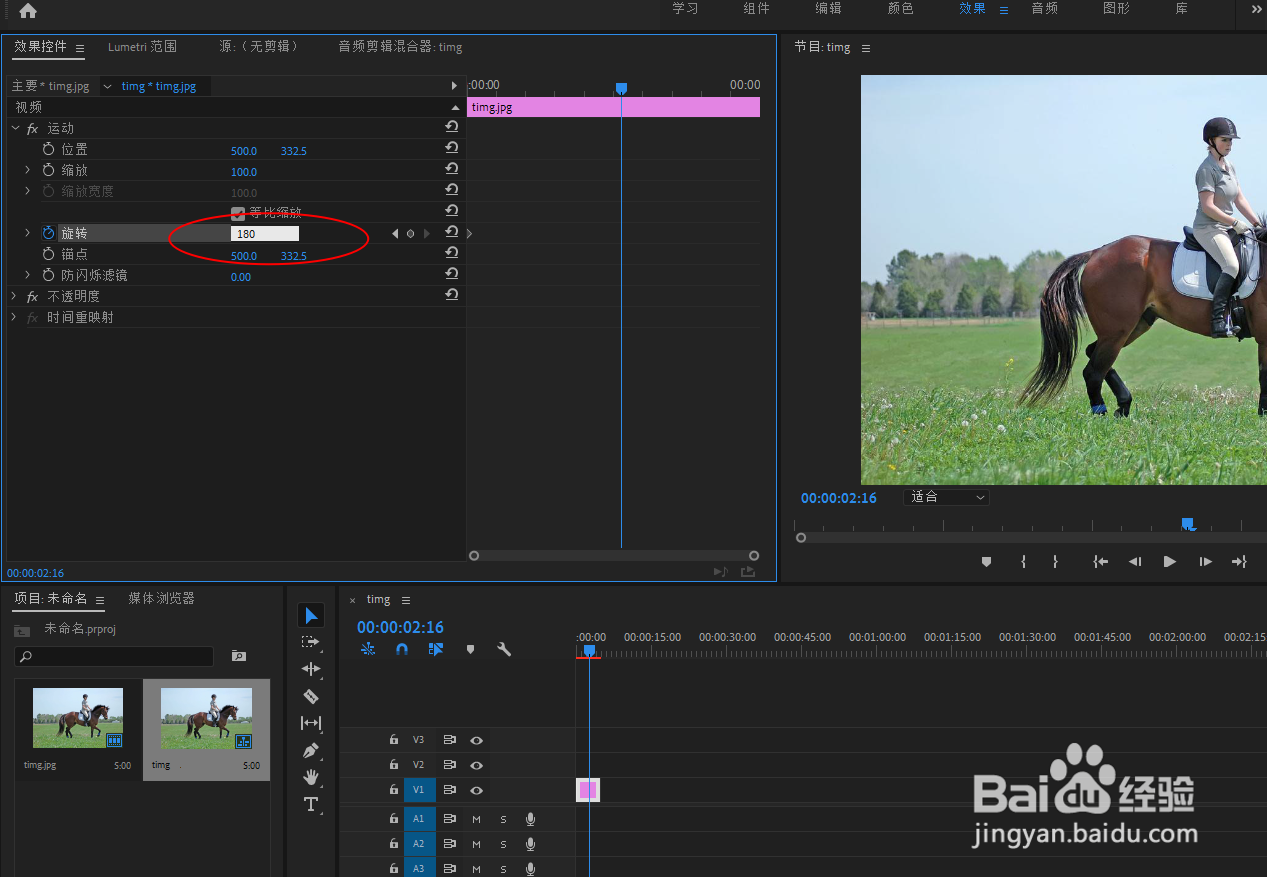The image size is (1267, 877).
Task: Go to previous keyframe for 旋转
Action: [395, 233]
